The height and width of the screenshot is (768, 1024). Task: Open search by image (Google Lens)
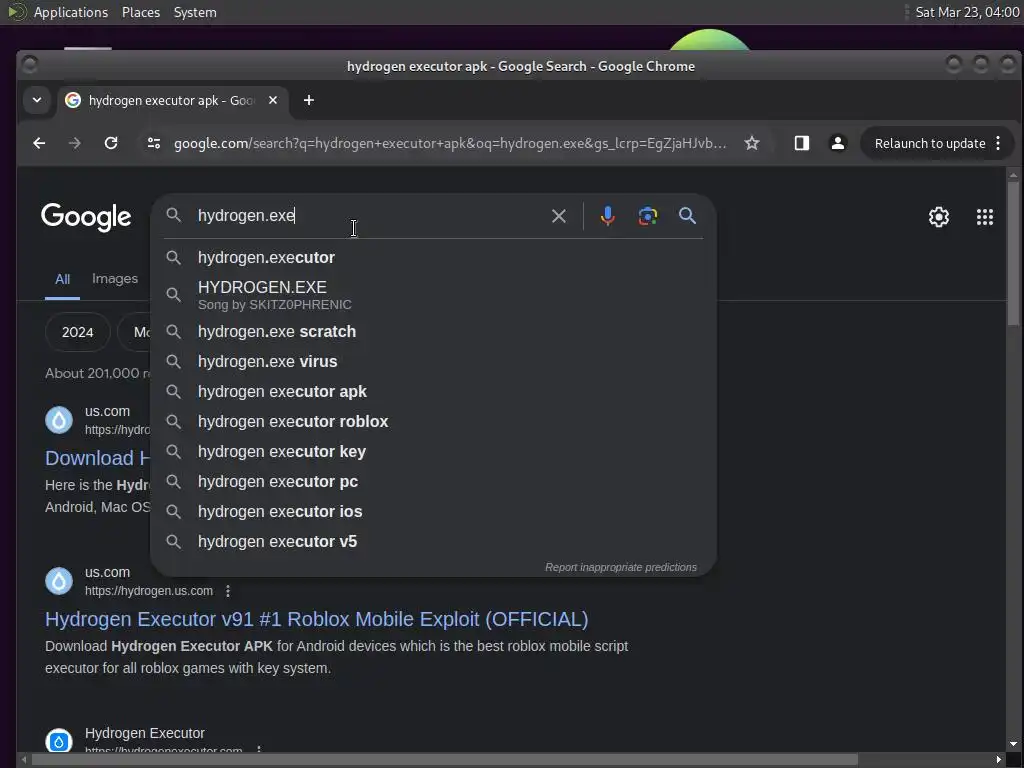pyautogui.click(x=647, y=216)
